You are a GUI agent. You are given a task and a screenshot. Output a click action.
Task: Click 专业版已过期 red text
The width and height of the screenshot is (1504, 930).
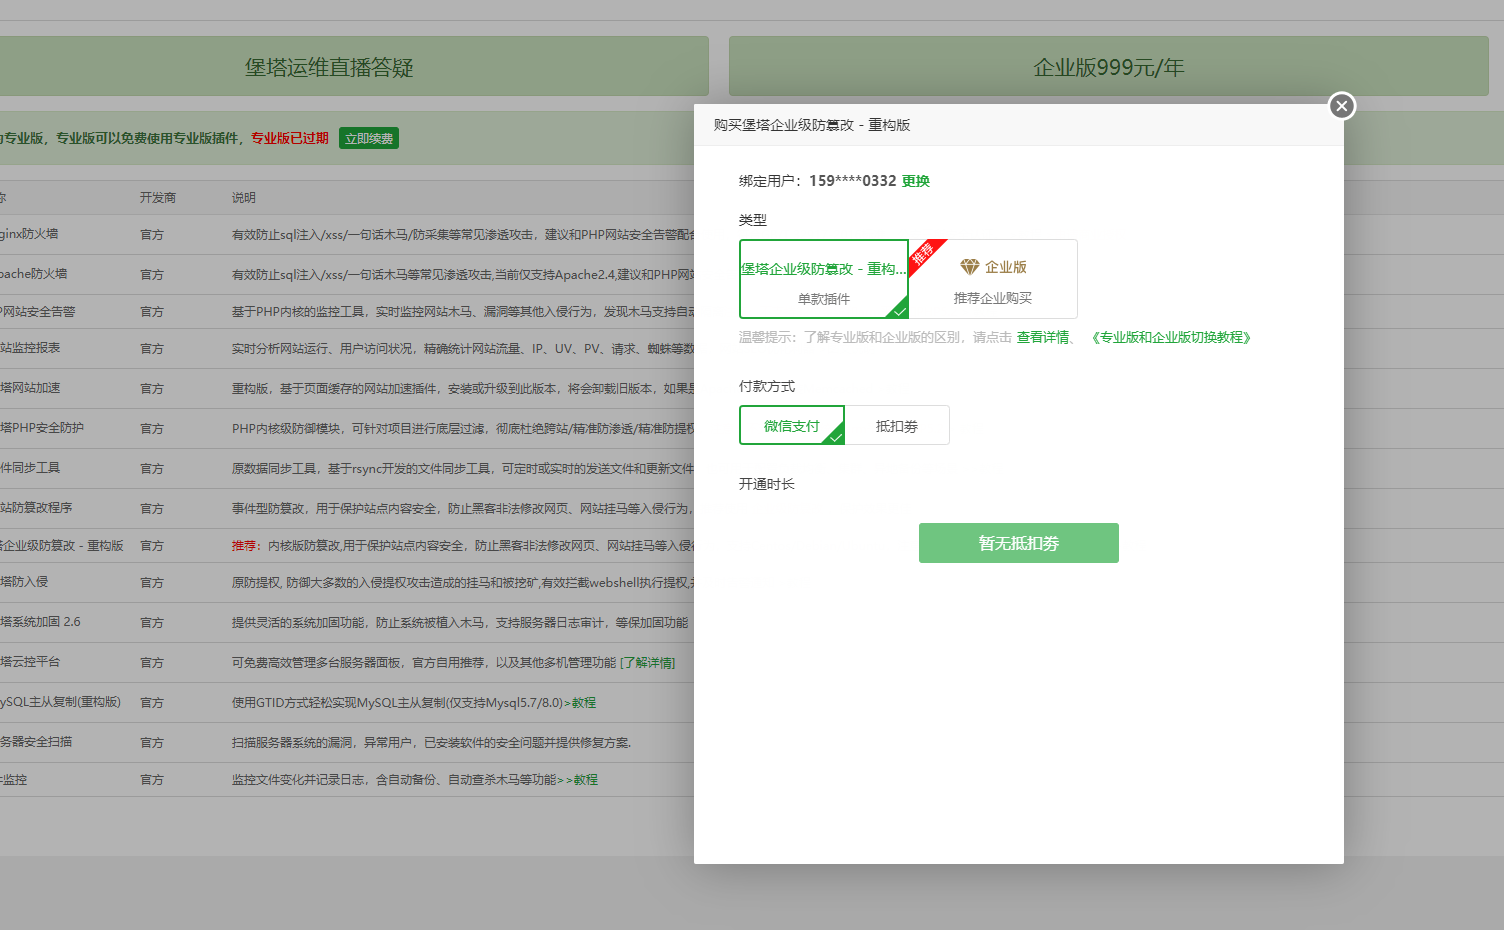pyautogui.click(x=290, y=138)
